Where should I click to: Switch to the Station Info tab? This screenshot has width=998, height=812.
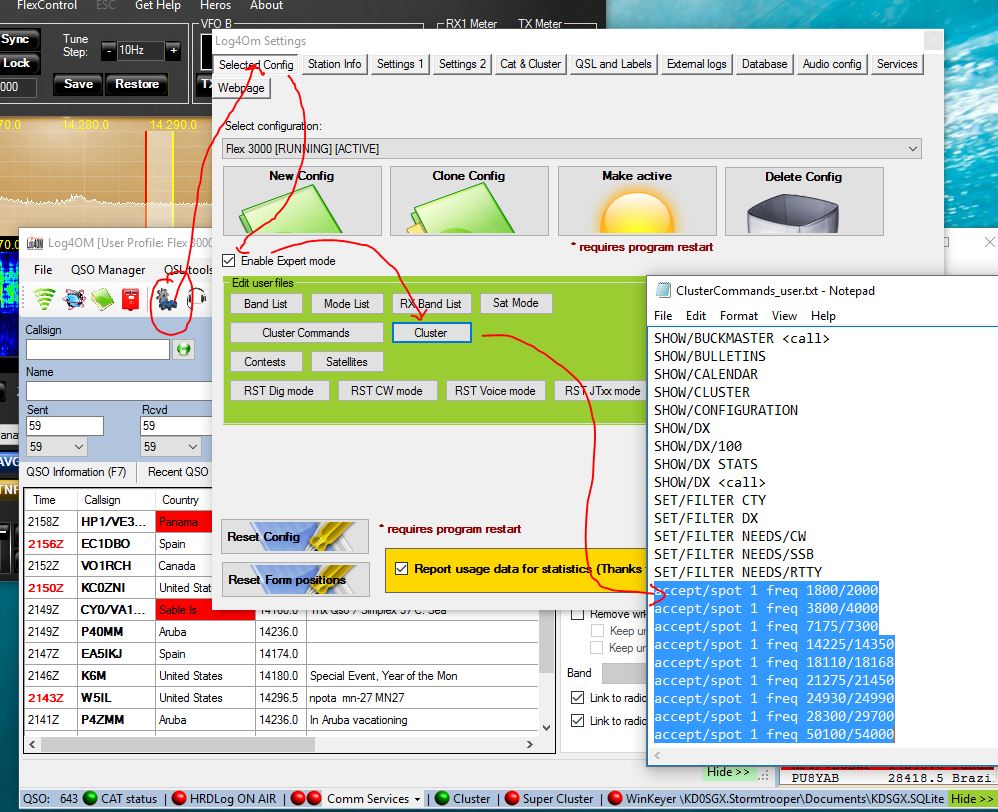pyautogui.click(x=335, y=64)
